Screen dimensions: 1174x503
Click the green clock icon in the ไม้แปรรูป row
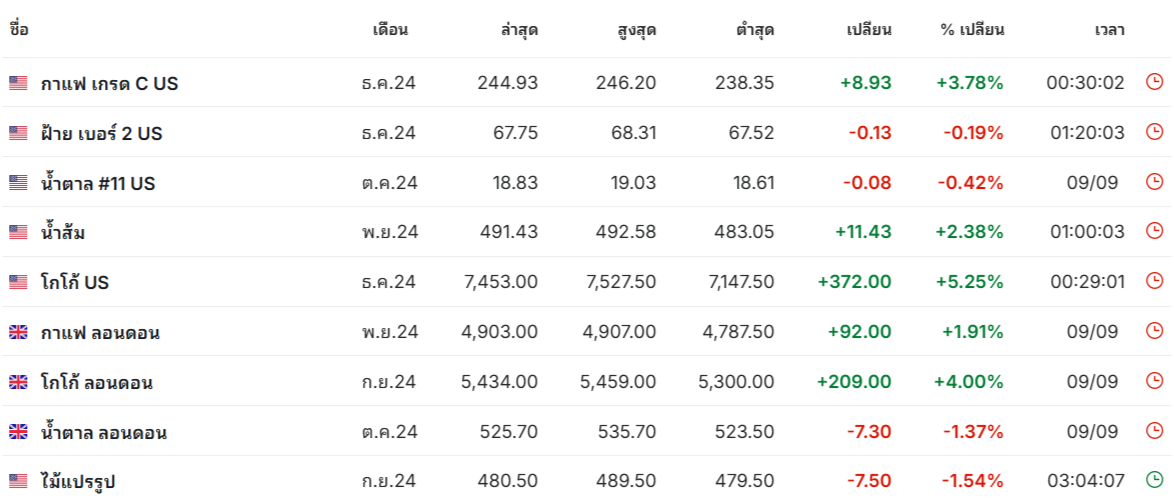click(x=1155, y=480)
